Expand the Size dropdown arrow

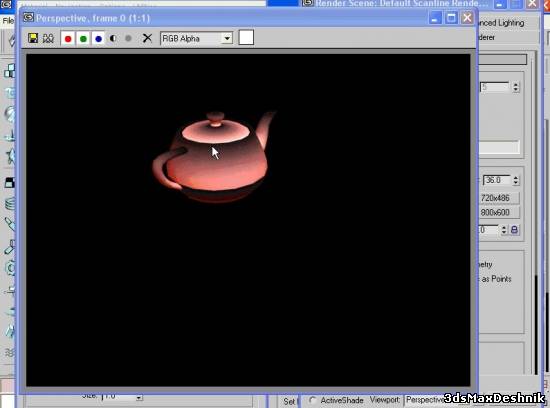(139, 397)
